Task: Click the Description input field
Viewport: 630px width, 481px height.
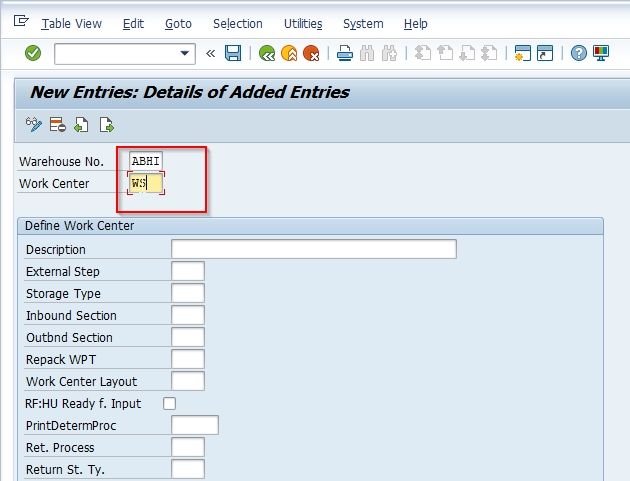Action: pyautogui.click(x=314, y=249)
